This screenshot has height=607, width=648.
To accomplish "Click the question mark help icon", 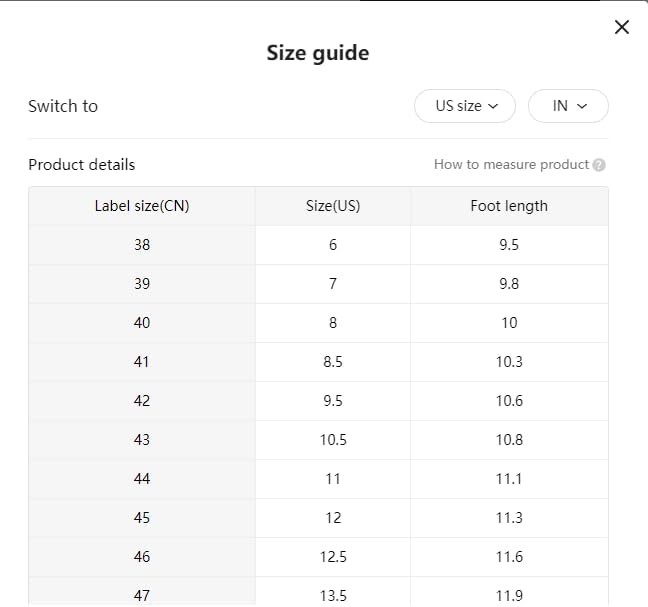I will 599,165.
